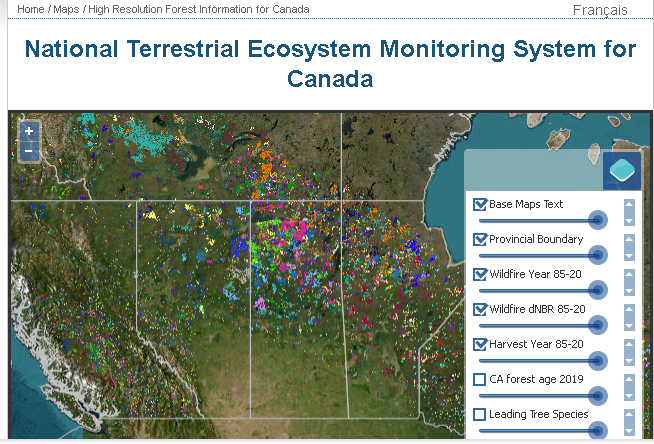Move Provincial Boundary layer up
The image size is (654, 444).
coord(629,240)
